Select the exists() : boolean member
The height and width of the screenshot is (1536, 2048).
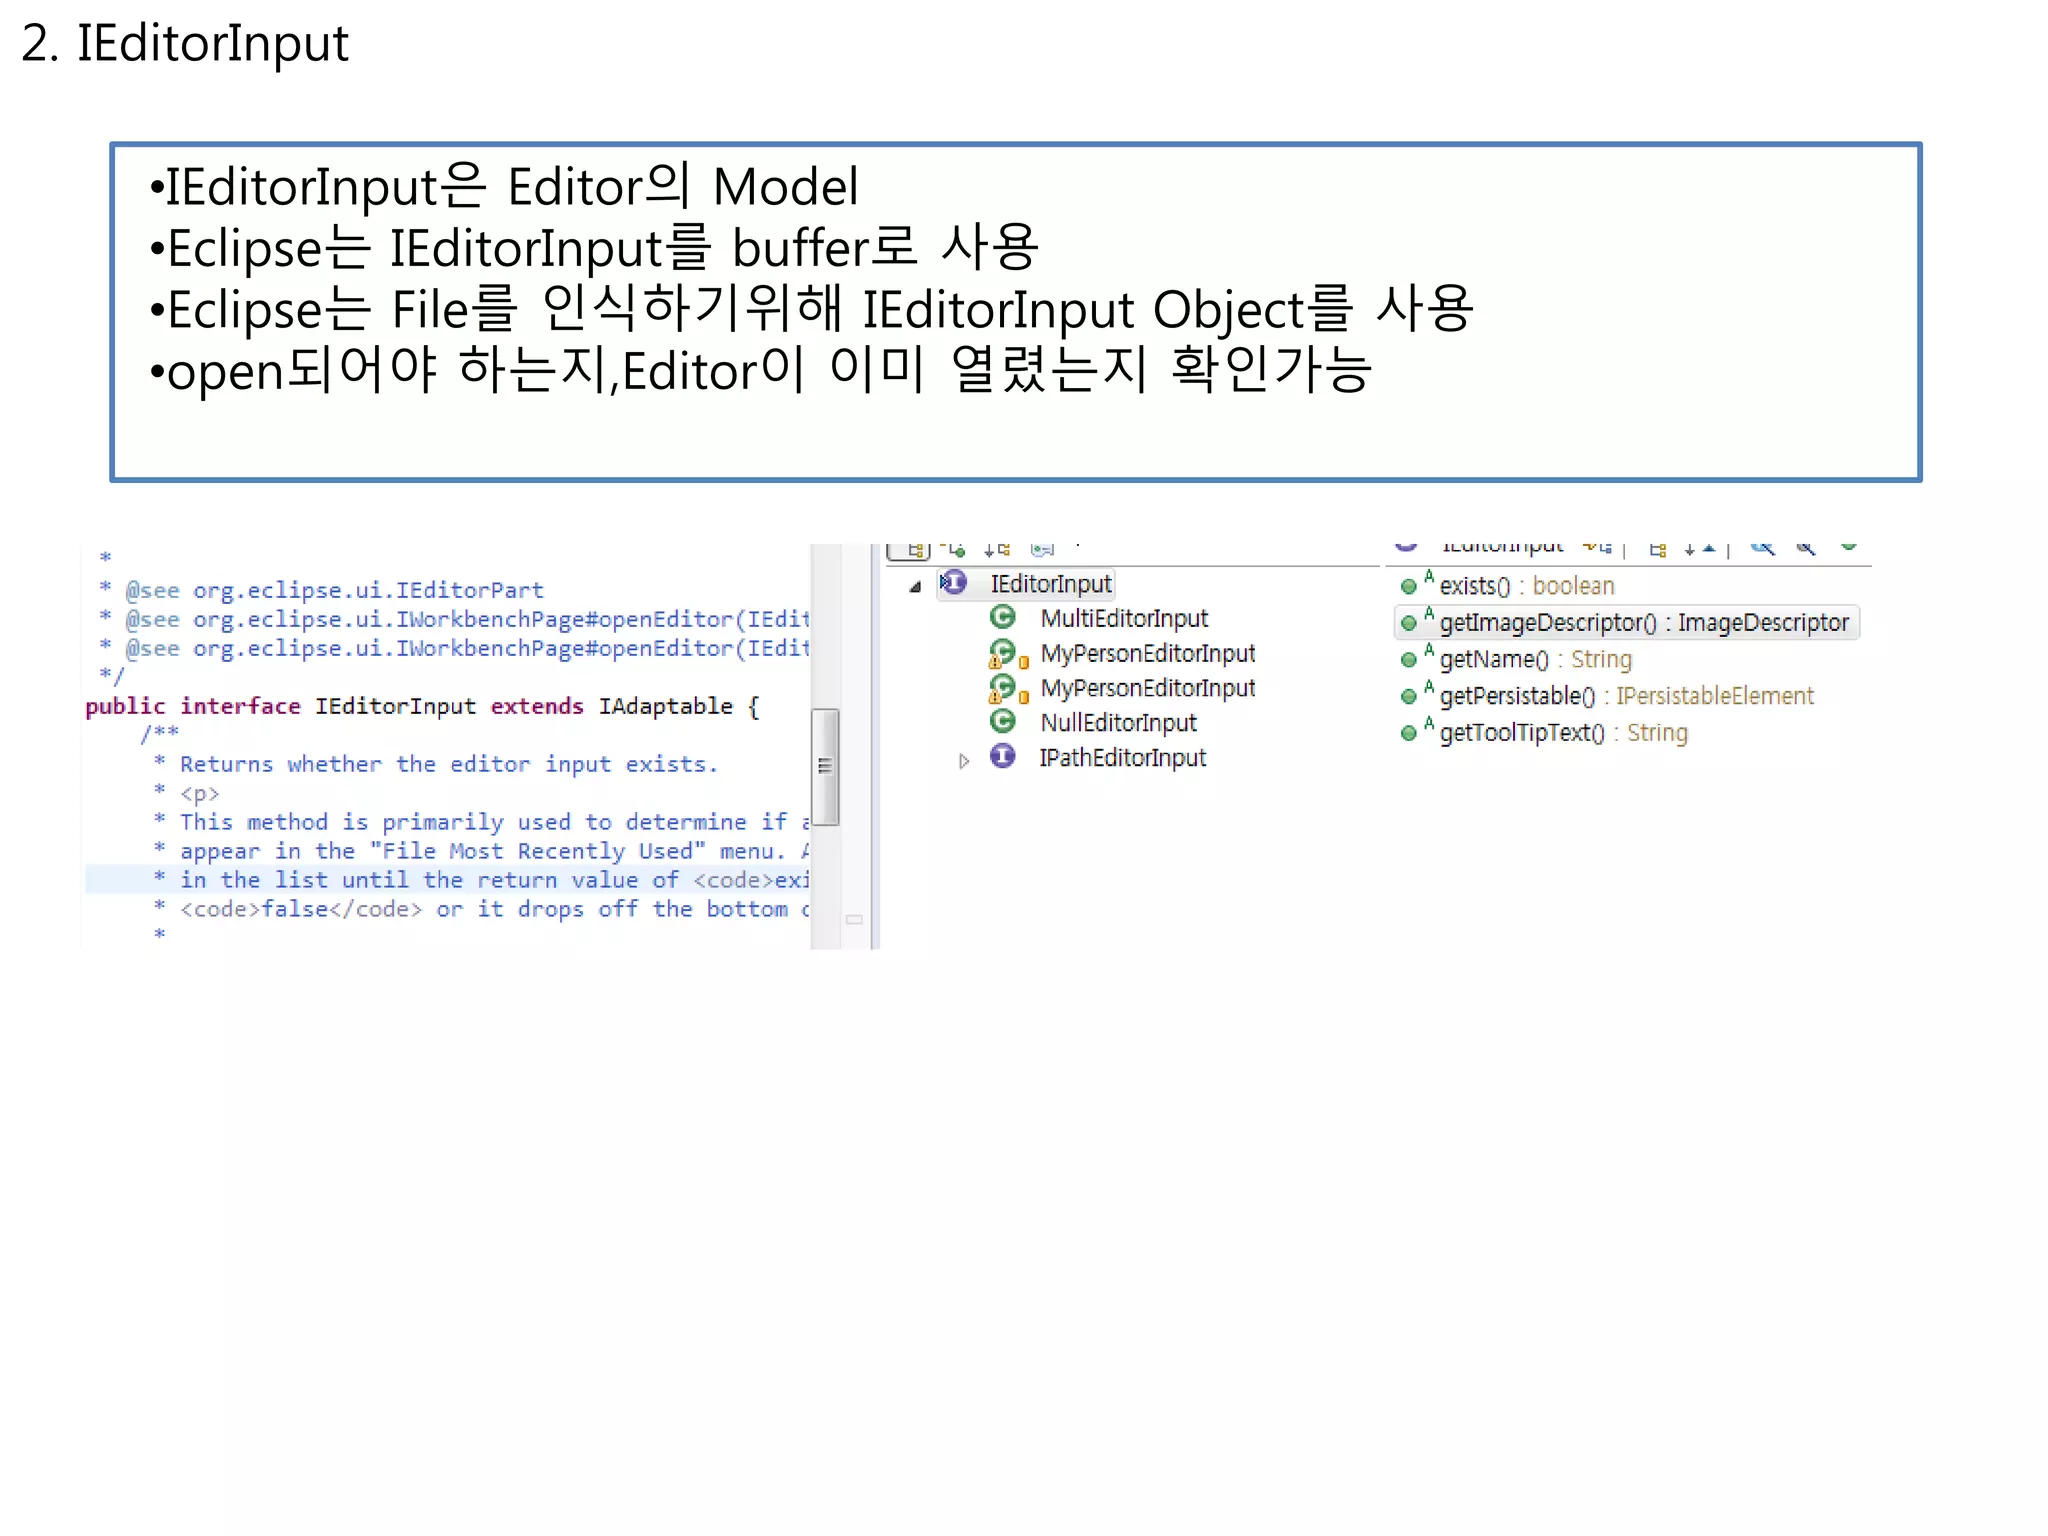pyautogui.click(x=1527, y=586)
